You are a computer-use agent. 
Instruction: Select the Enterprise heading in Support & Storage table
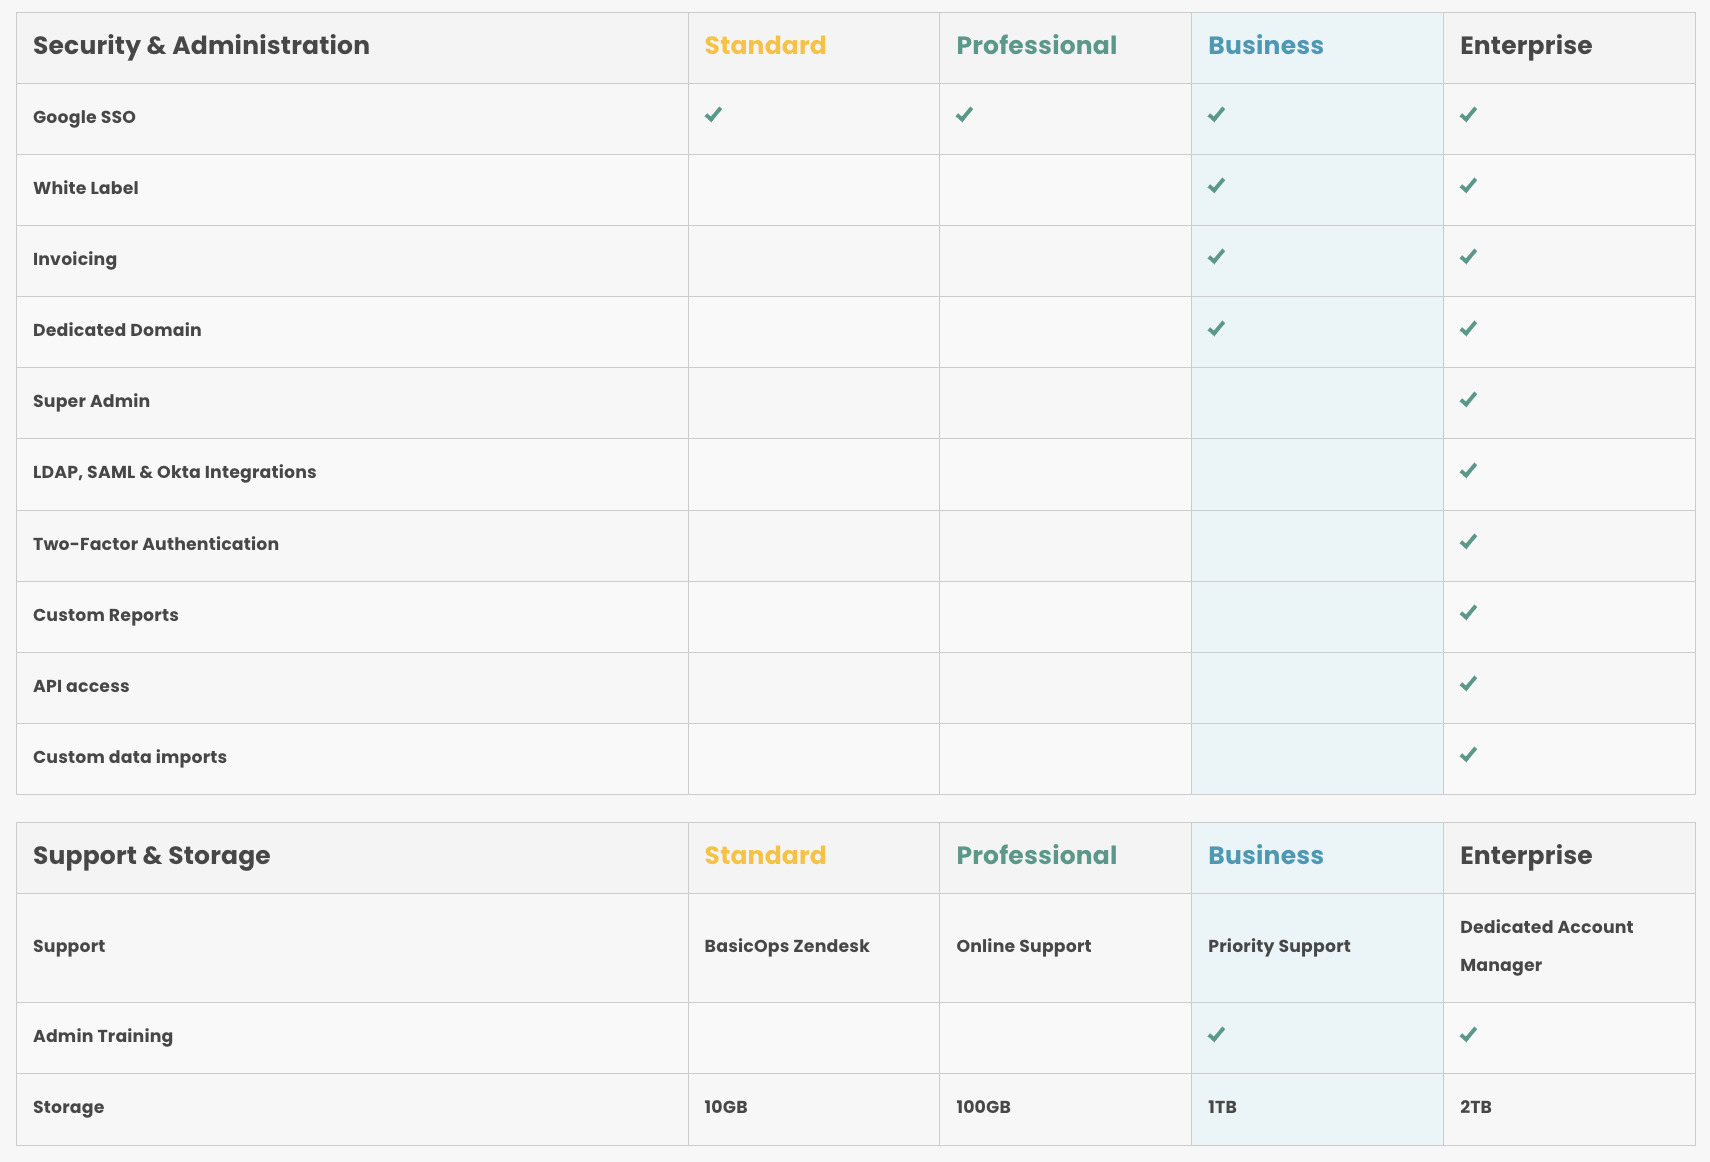(1526, 855)
